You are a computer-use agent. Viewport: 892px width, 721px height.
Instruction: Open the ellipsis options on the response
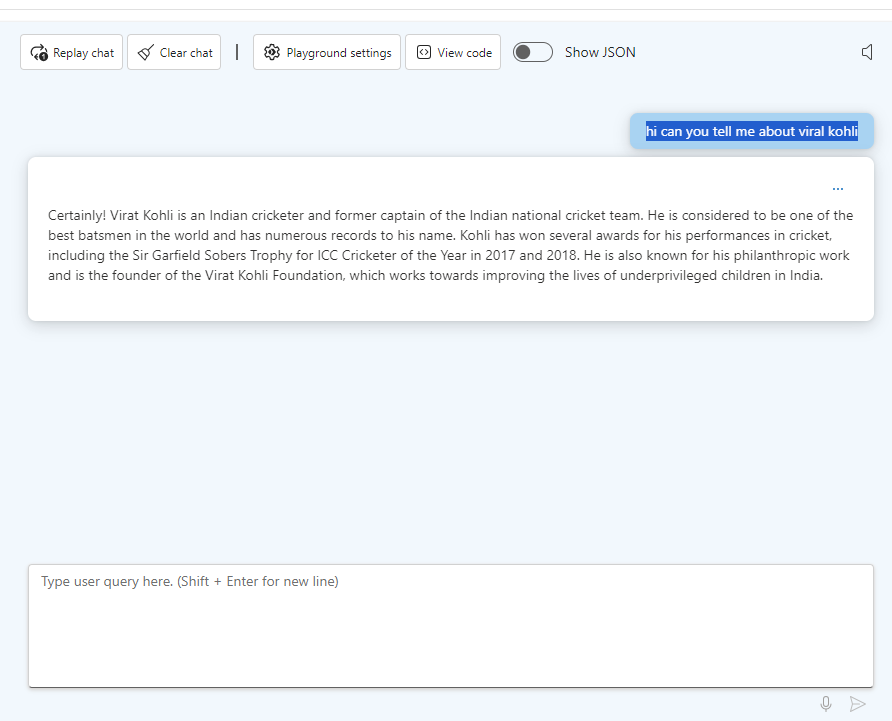point(837,189)
